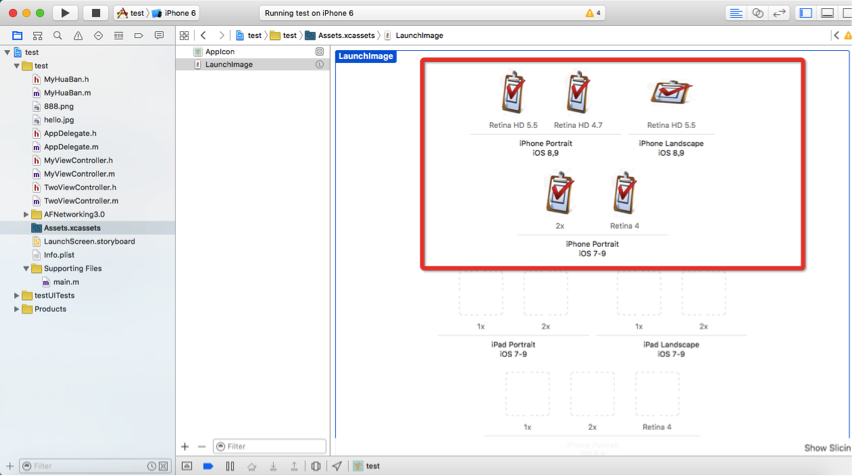
Task: Click Step over in debug bar
Action: click(x=252, y=466)
